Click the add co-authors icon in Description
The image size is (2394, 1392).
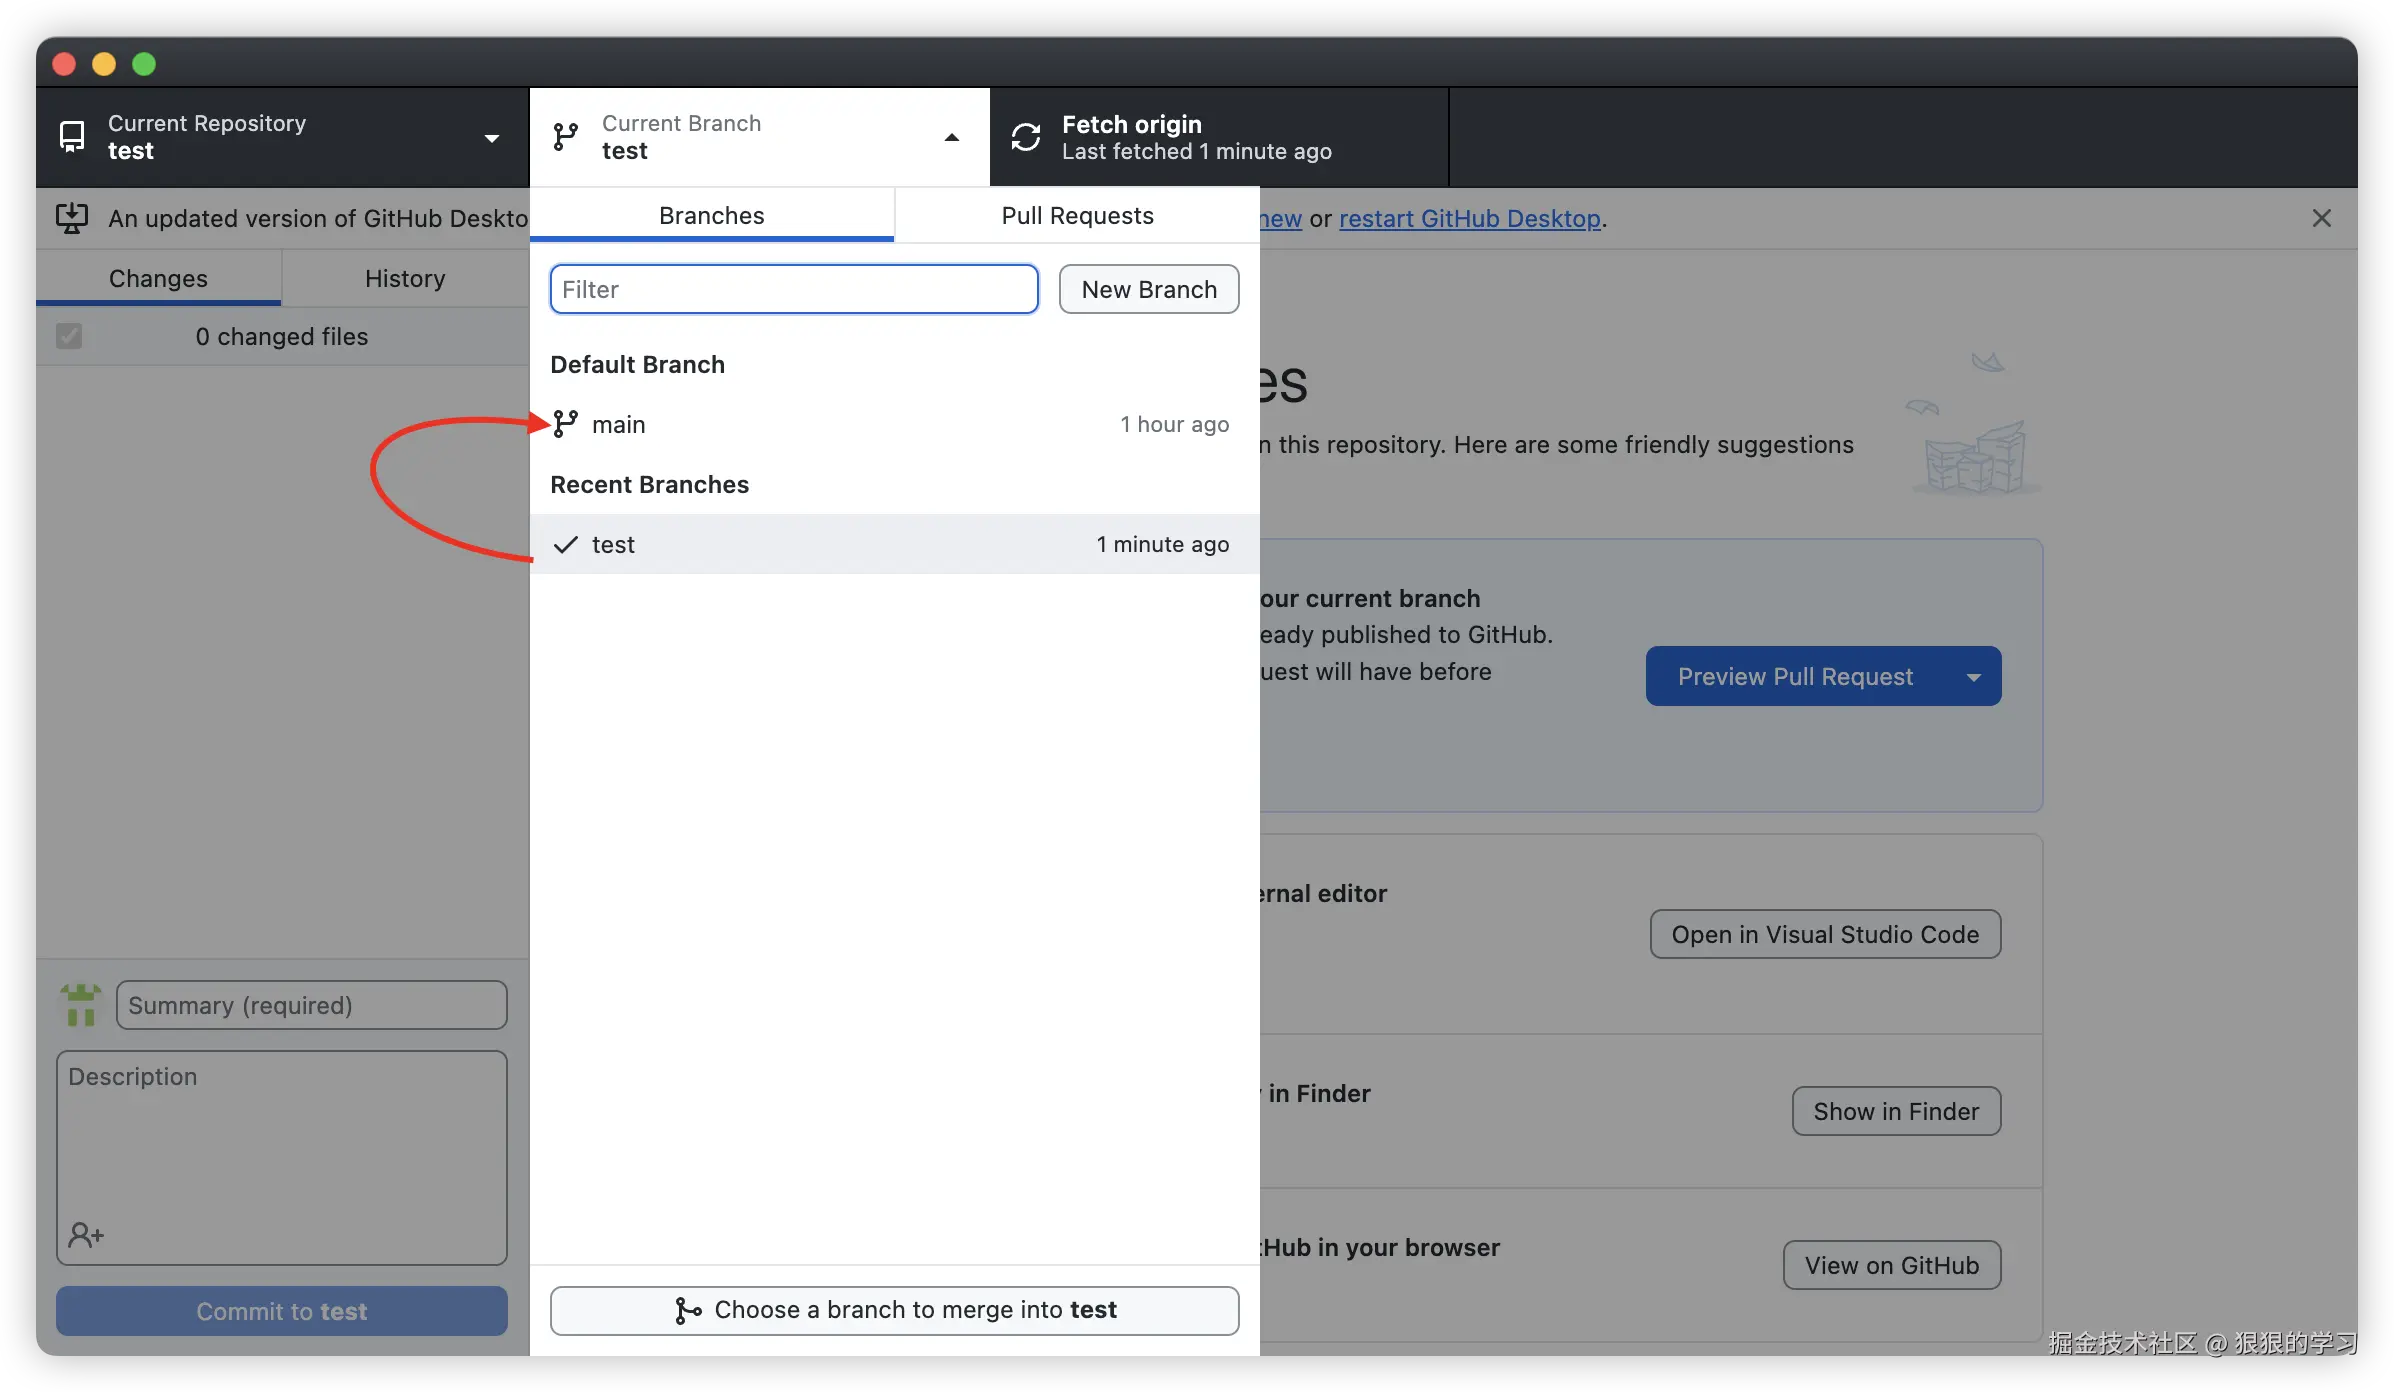86,1235
